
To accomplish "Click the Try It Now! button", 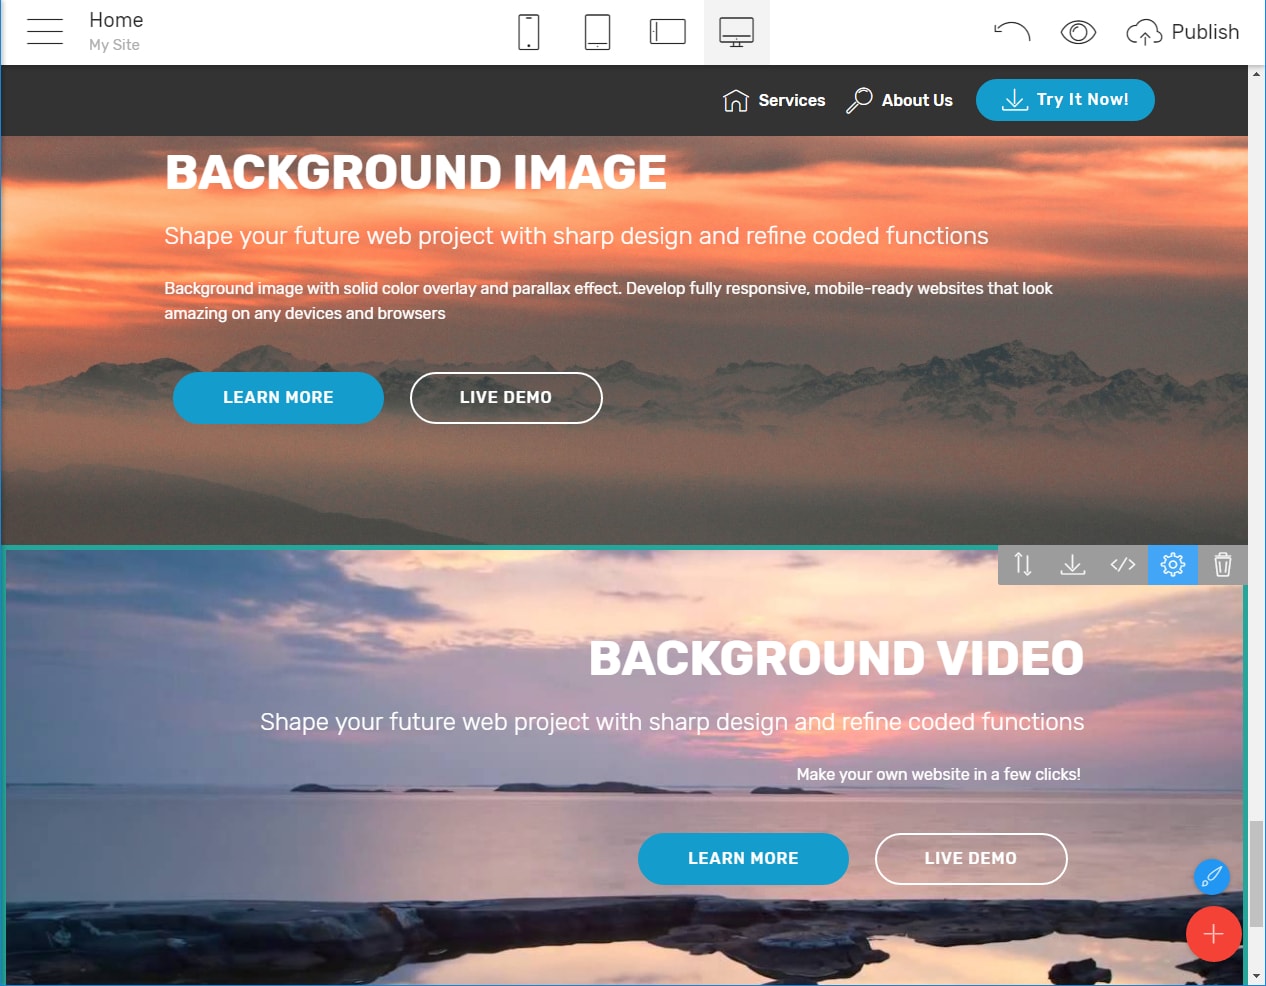I will tap(1065, 100).
